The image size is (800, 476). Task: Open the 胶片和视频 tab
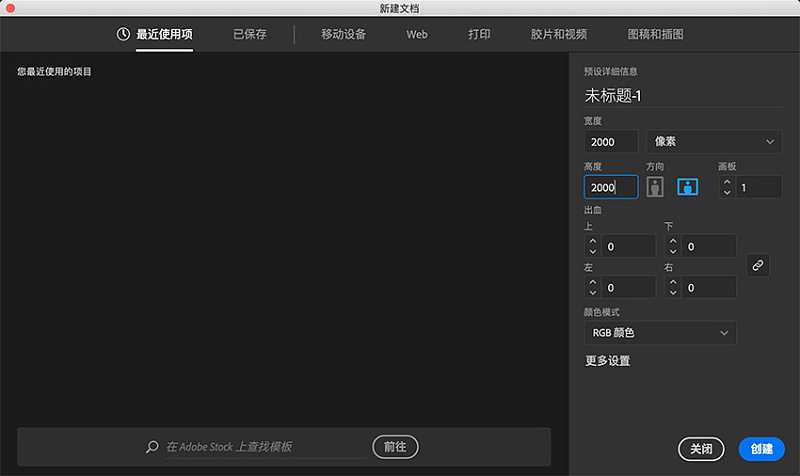(x=559, y=34)
